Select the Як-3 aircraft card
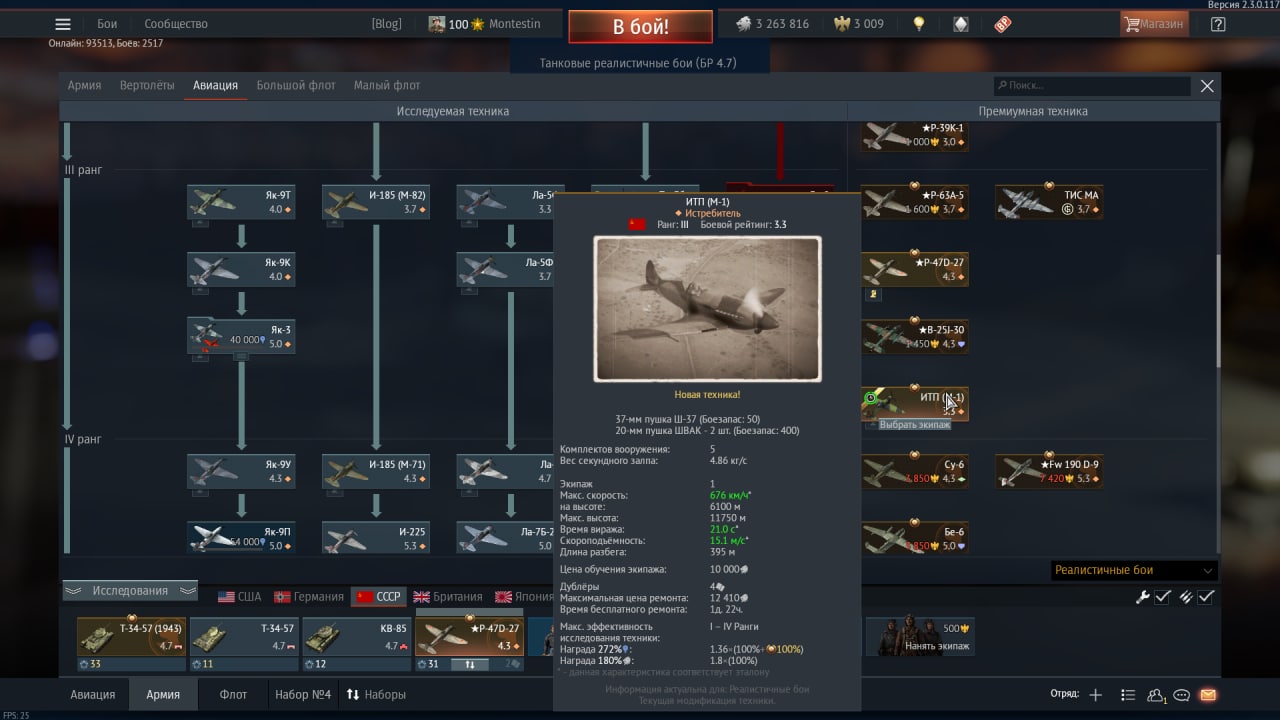Viewport: 1280px width, 720px height. point(241,336)
